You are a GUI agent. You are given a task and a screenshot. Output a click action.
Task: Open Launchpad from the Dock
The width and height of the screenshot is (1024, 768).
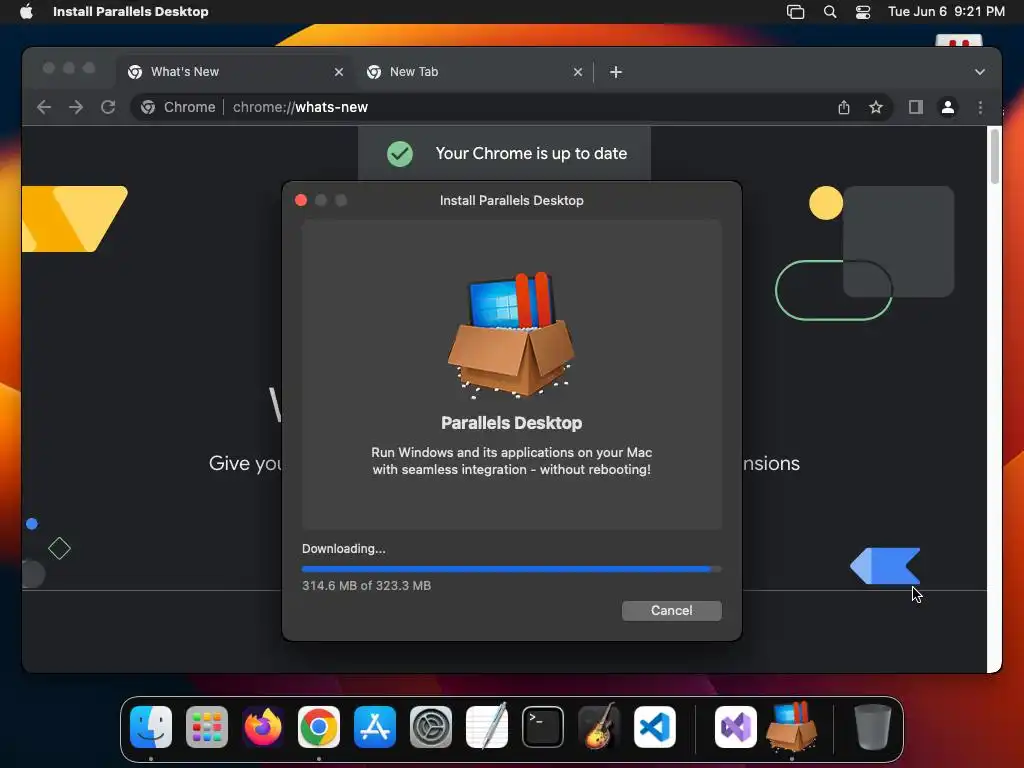click(207, 727)
